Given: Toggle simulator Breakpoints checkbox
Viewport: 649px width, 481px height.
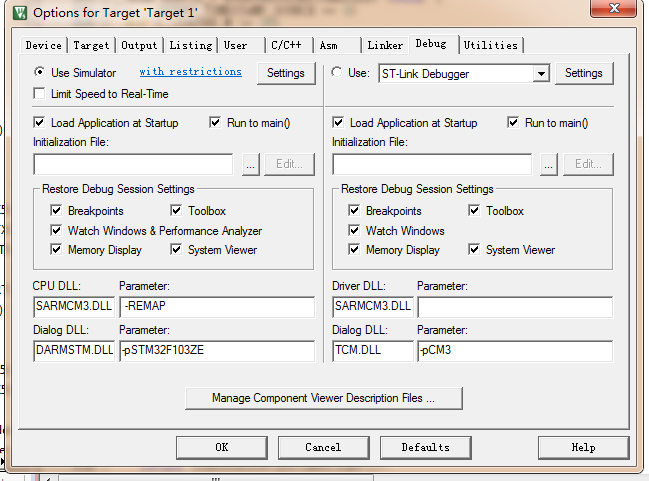Looking at the screenshot, I should click(x=56, y=210).
